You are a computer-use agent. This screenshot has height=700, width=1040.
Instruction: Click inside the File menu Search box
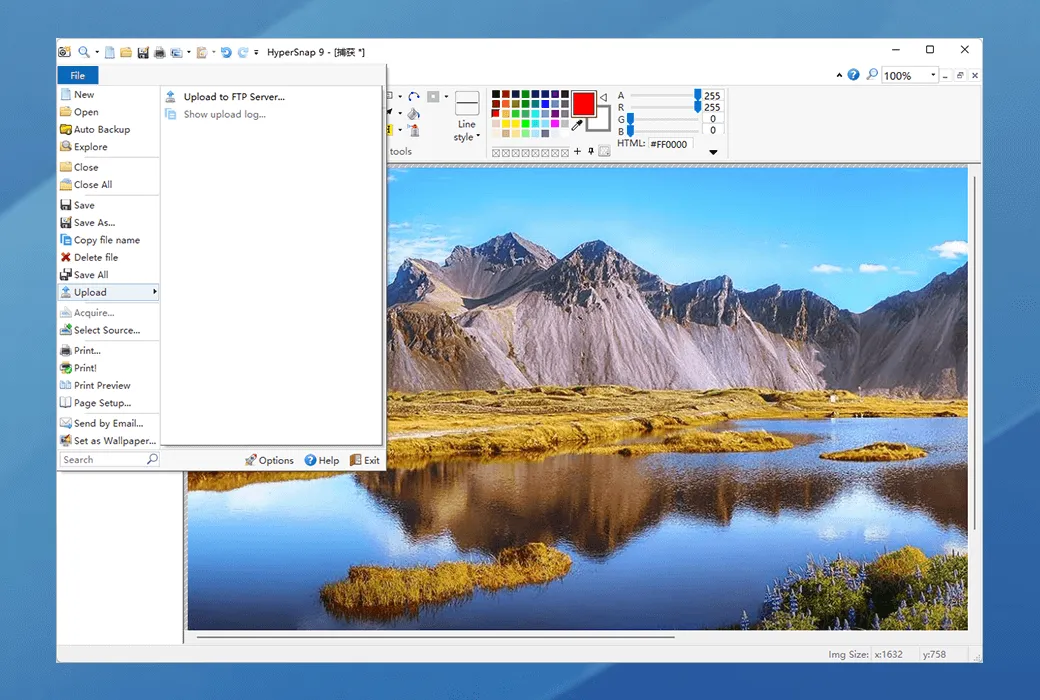[x=105, y=459]
